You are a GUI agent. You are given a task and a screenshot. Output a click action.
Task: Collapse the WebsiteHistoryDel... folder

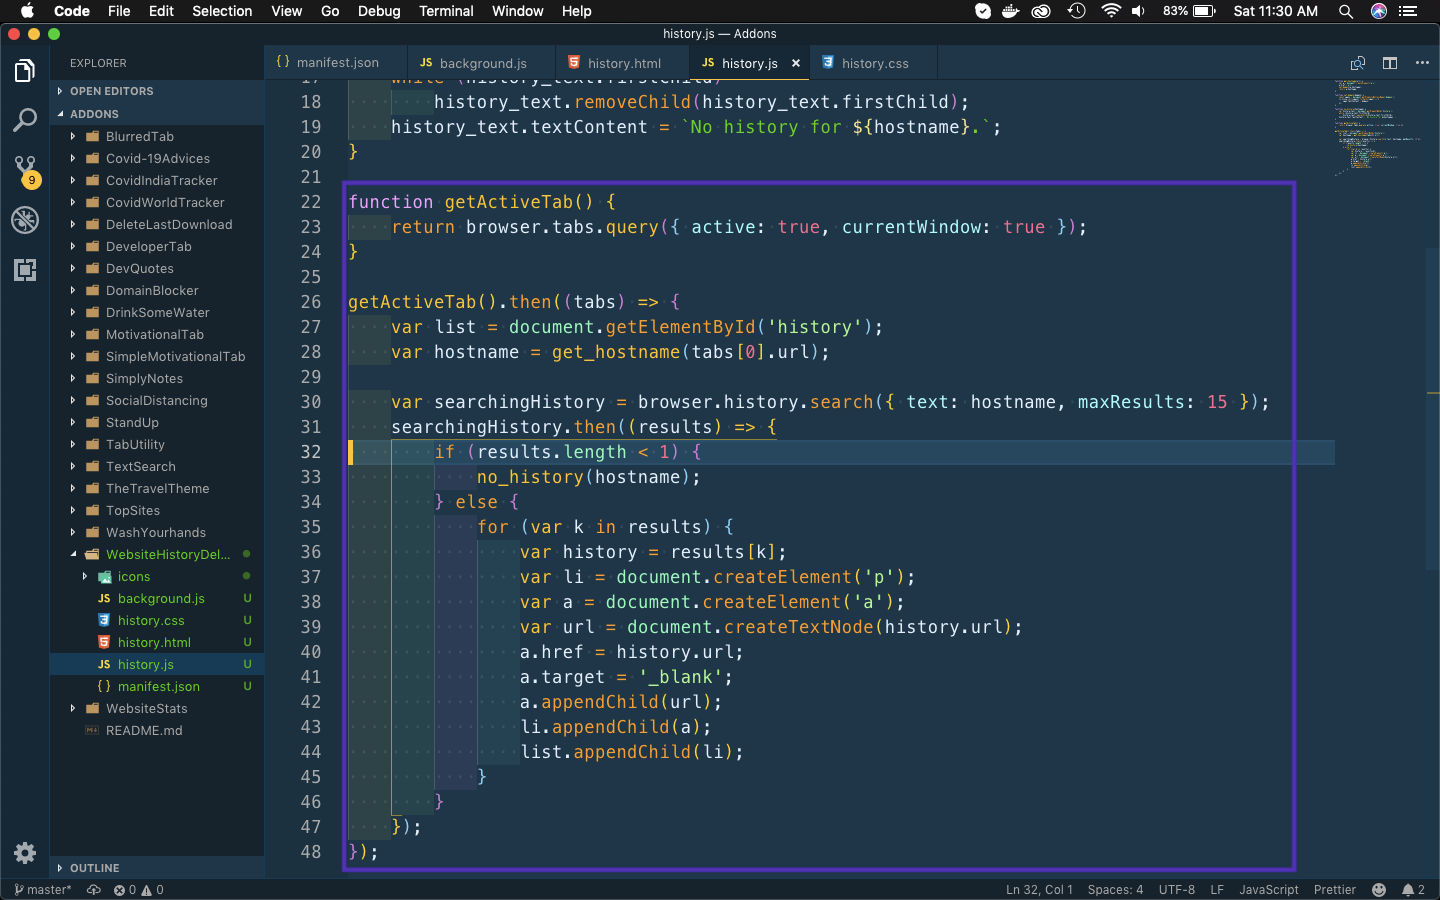coord(157,554)
